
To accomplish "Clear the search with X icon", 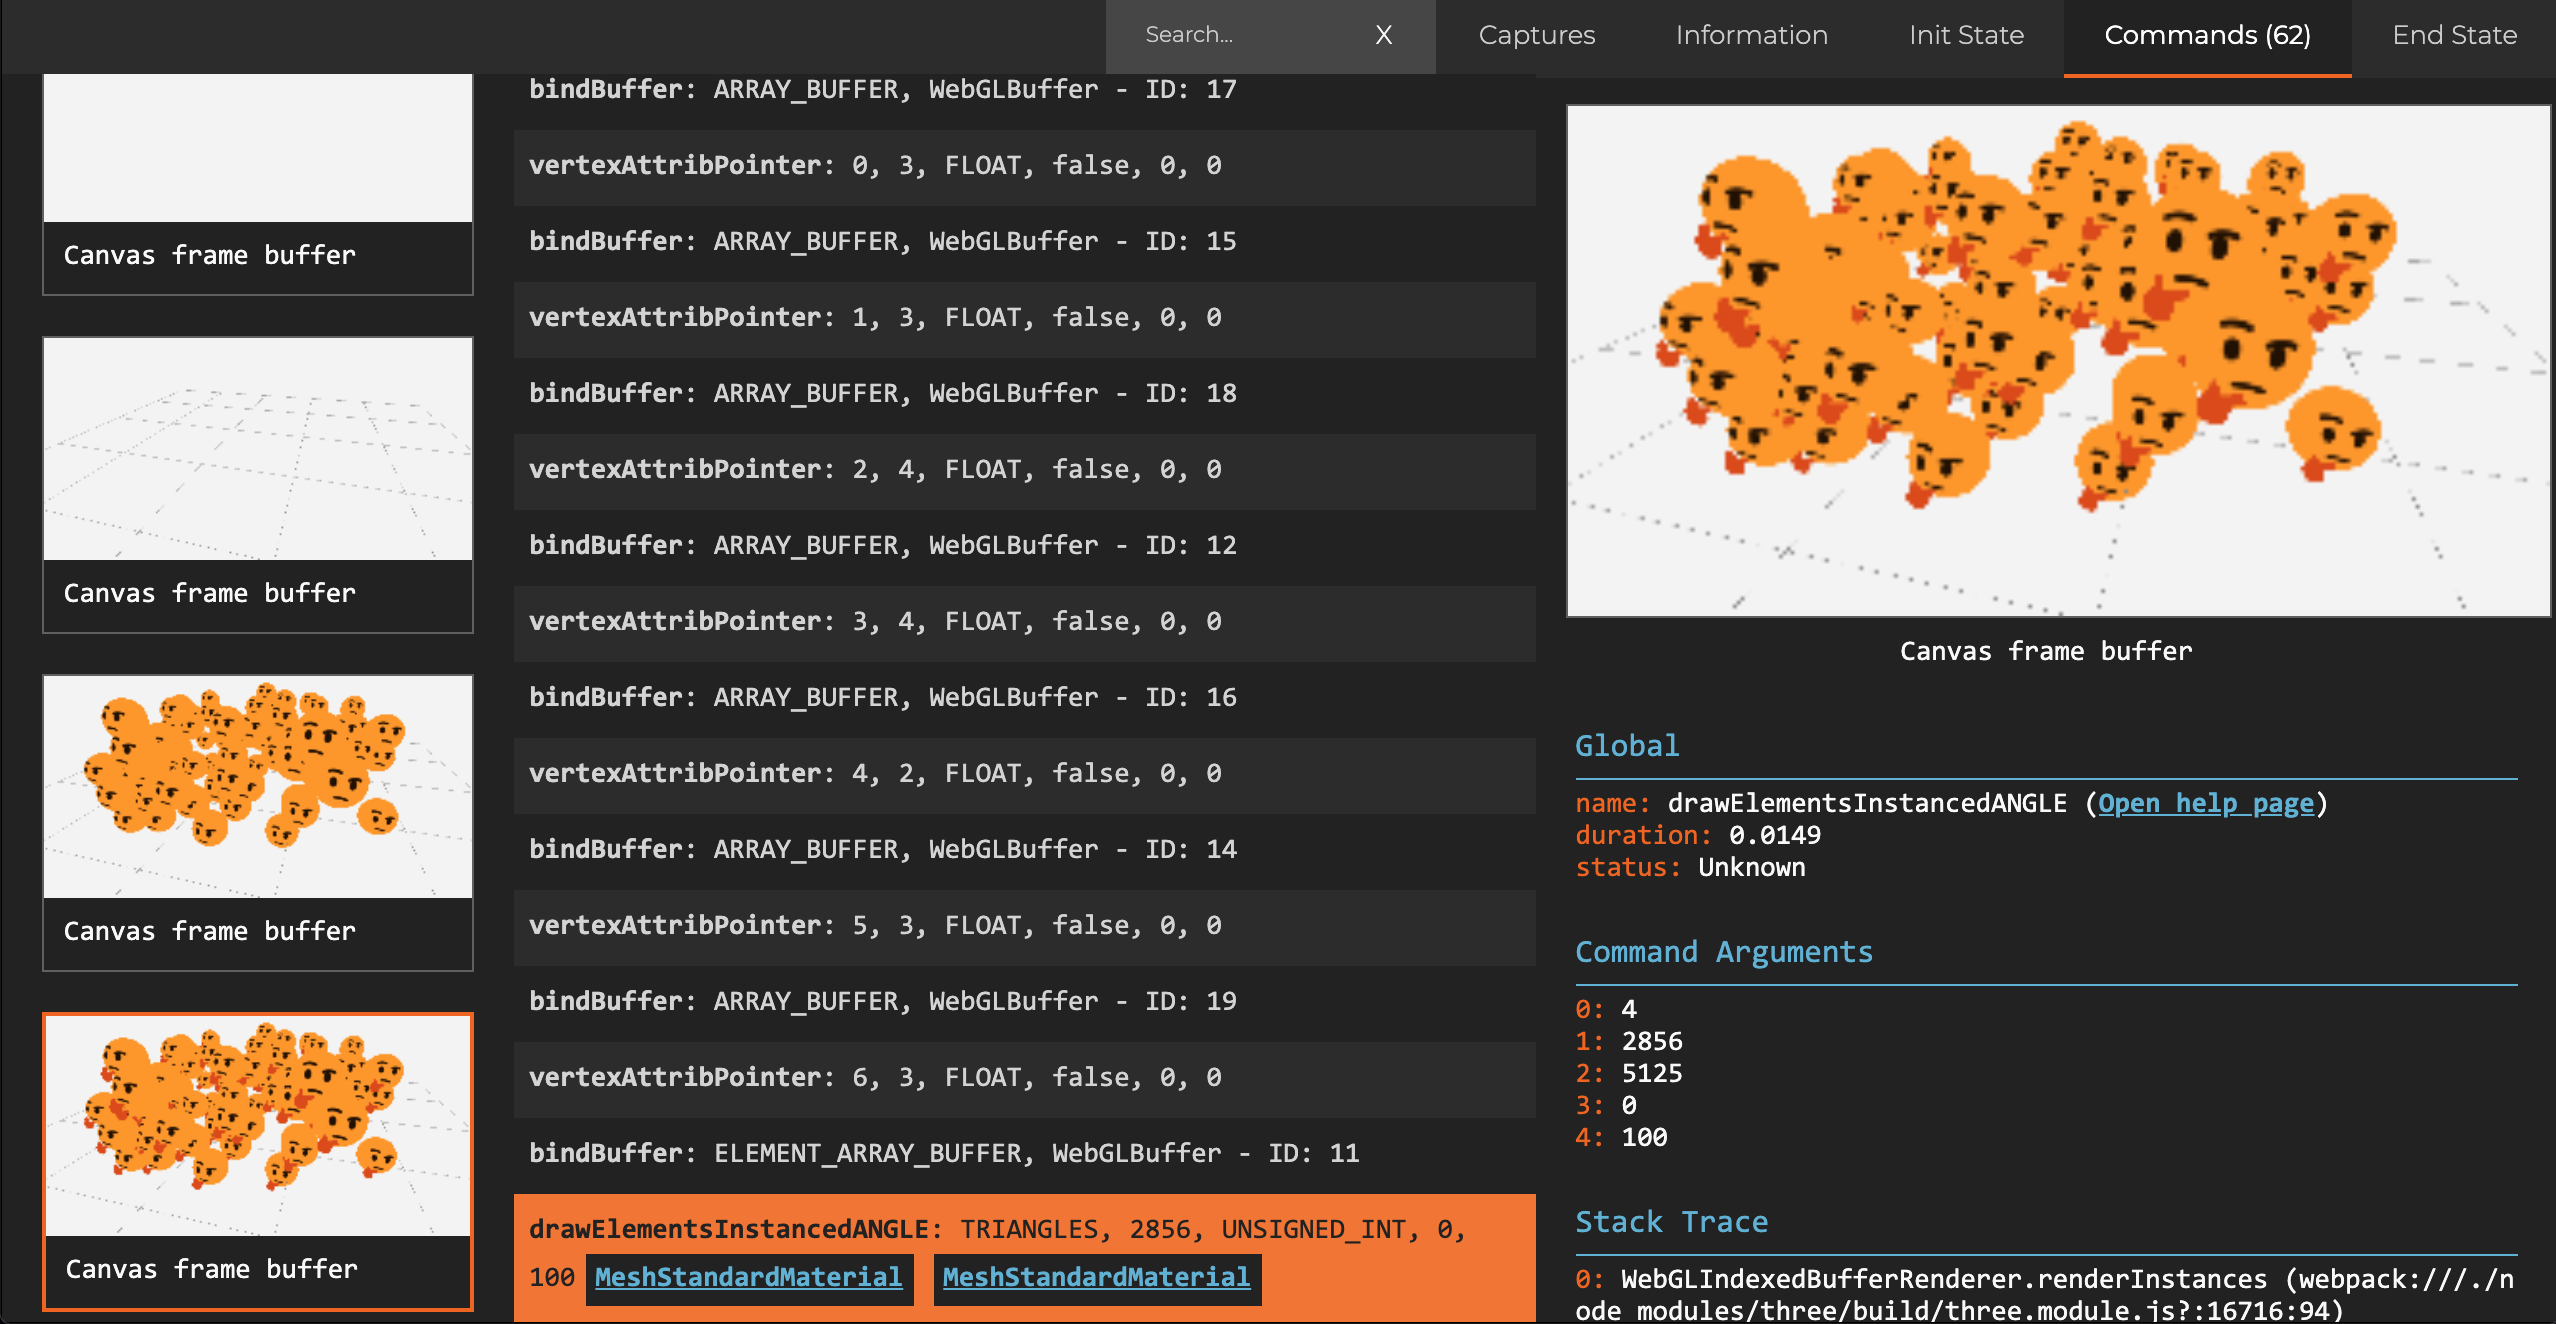I will 1383,35.
